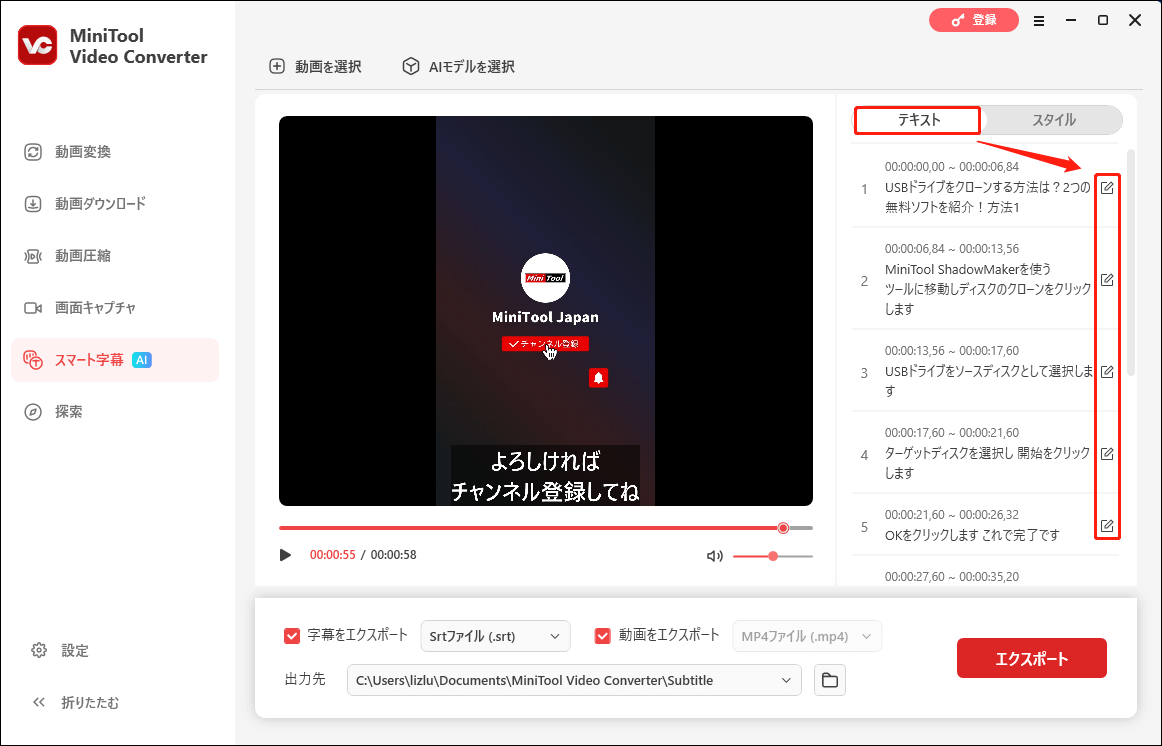This screenshot has height=746, width=1162.
Task: Switch to the スタイル tab
Action: [x=1053, y=120]
